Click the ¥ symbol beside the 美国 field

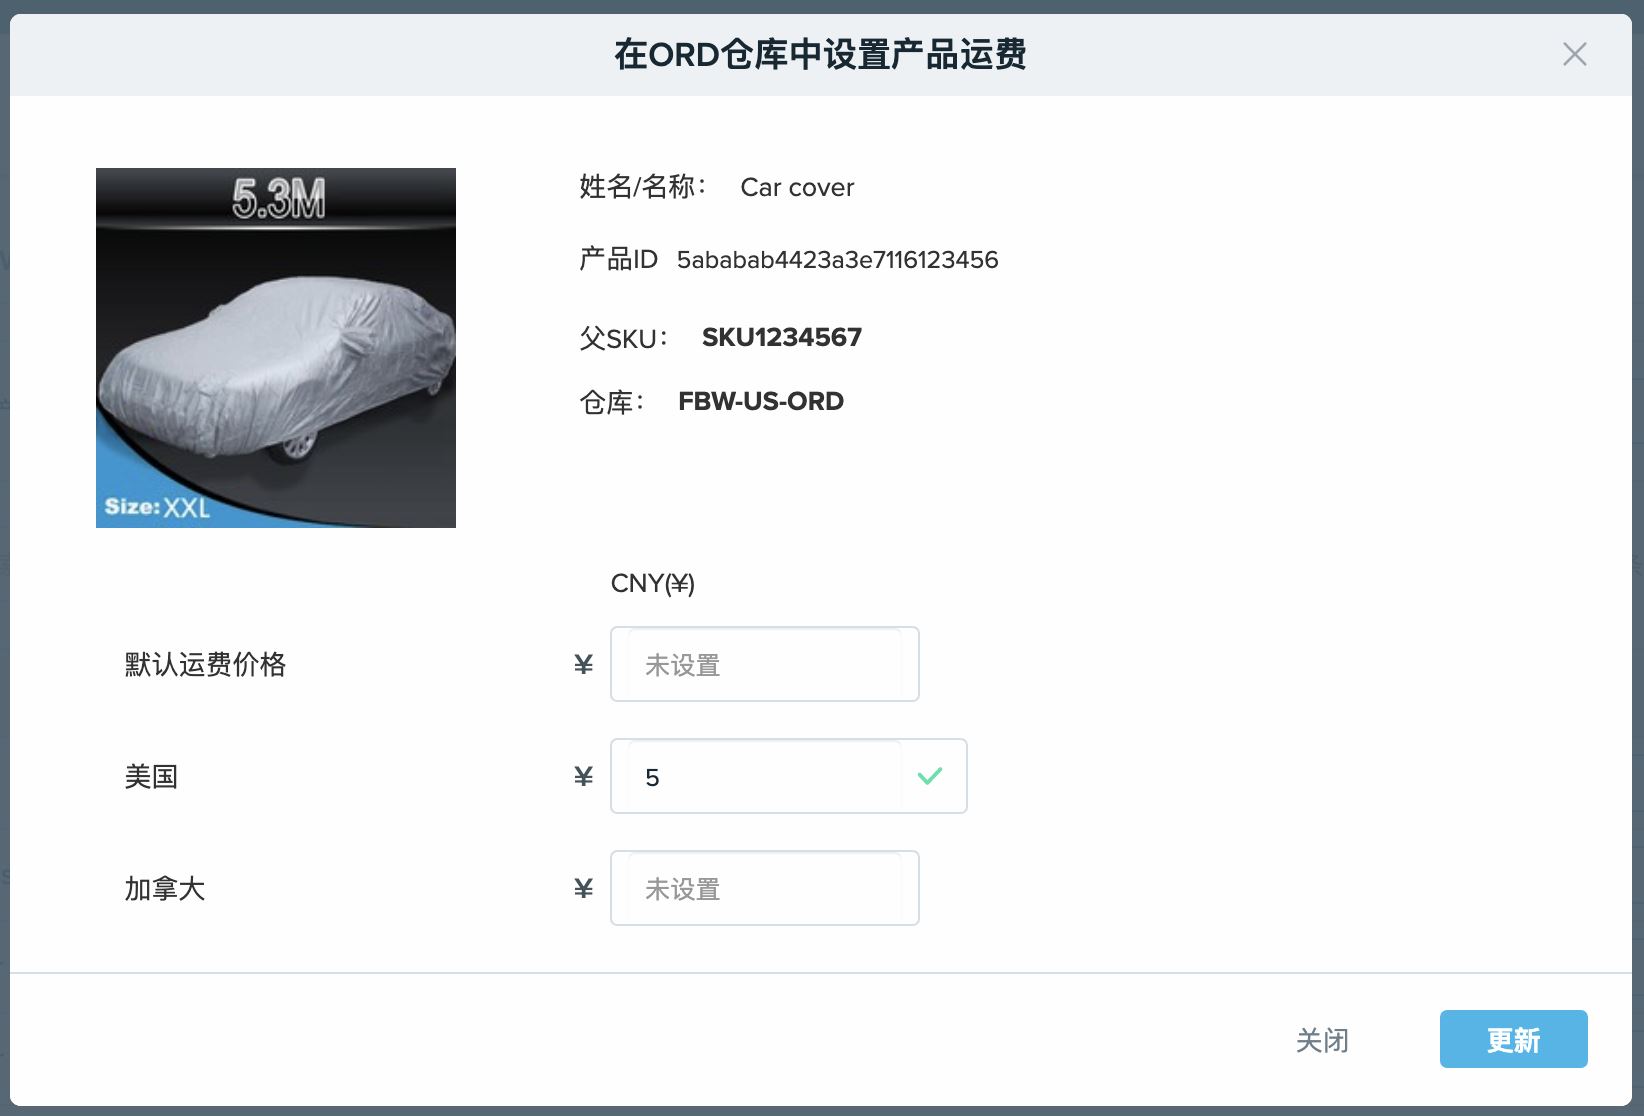[x=584, y=776]
